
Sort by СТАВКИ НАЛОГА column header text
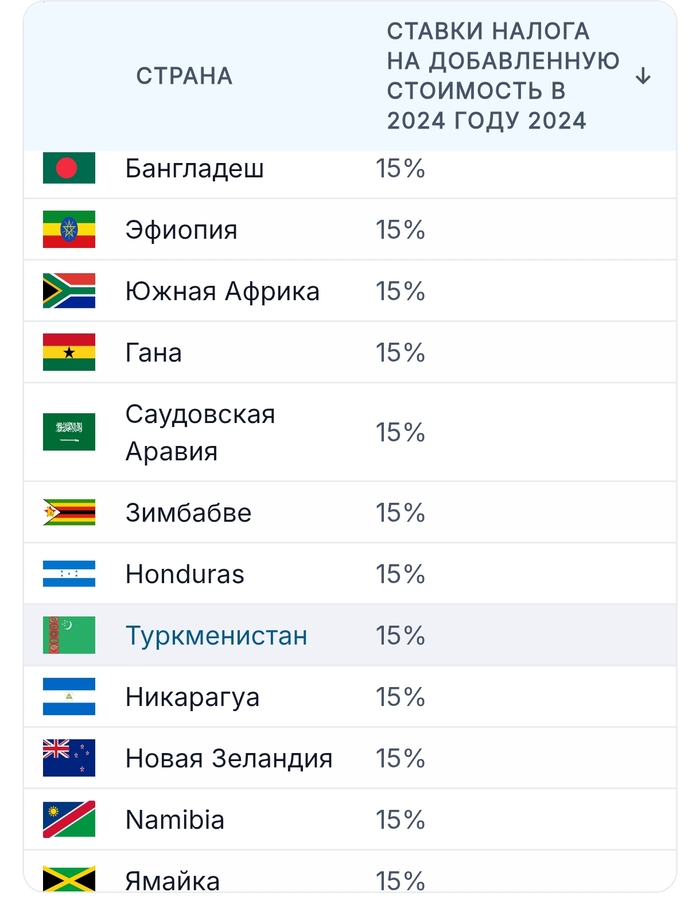[502, 76]
